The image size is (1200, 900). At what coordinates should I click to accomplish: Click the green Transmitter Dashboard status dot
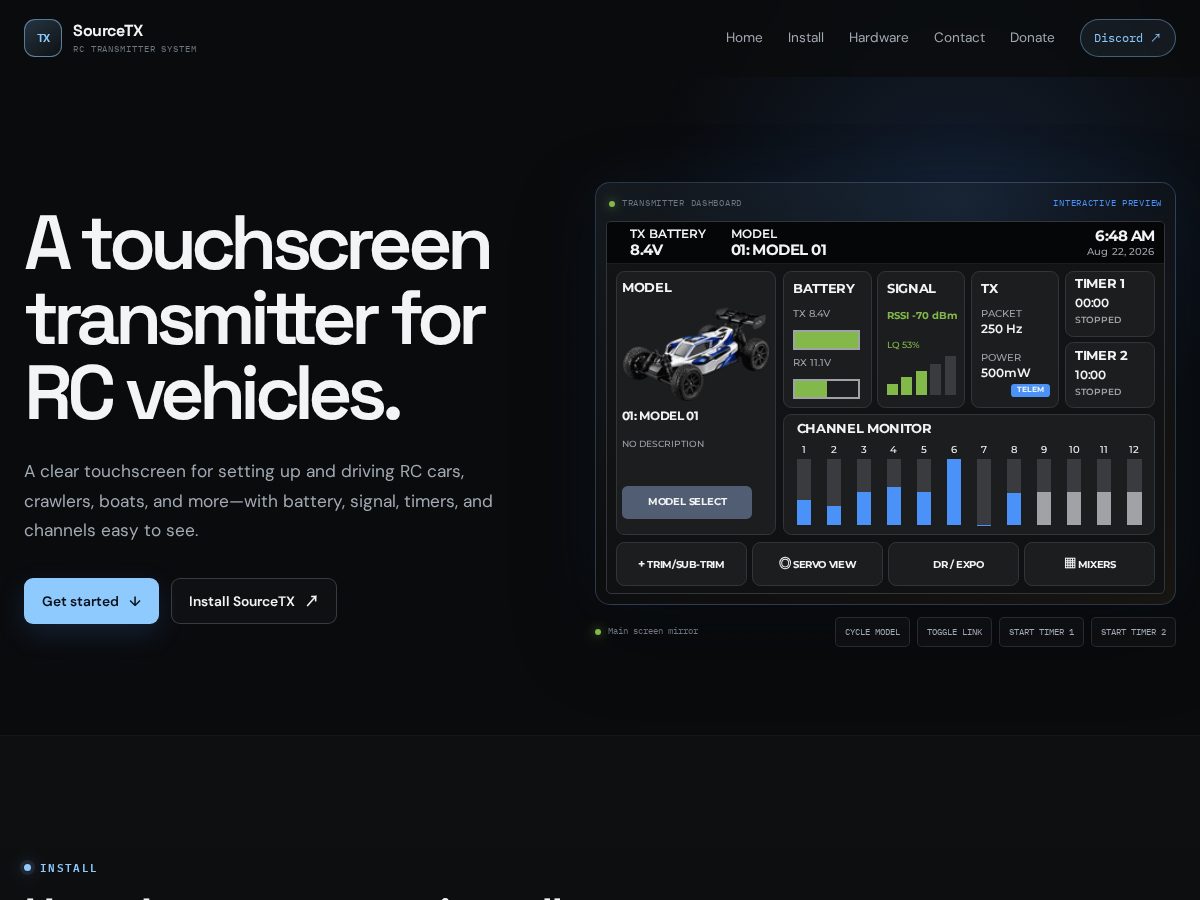pyautogui.click(x=612, y=204)
